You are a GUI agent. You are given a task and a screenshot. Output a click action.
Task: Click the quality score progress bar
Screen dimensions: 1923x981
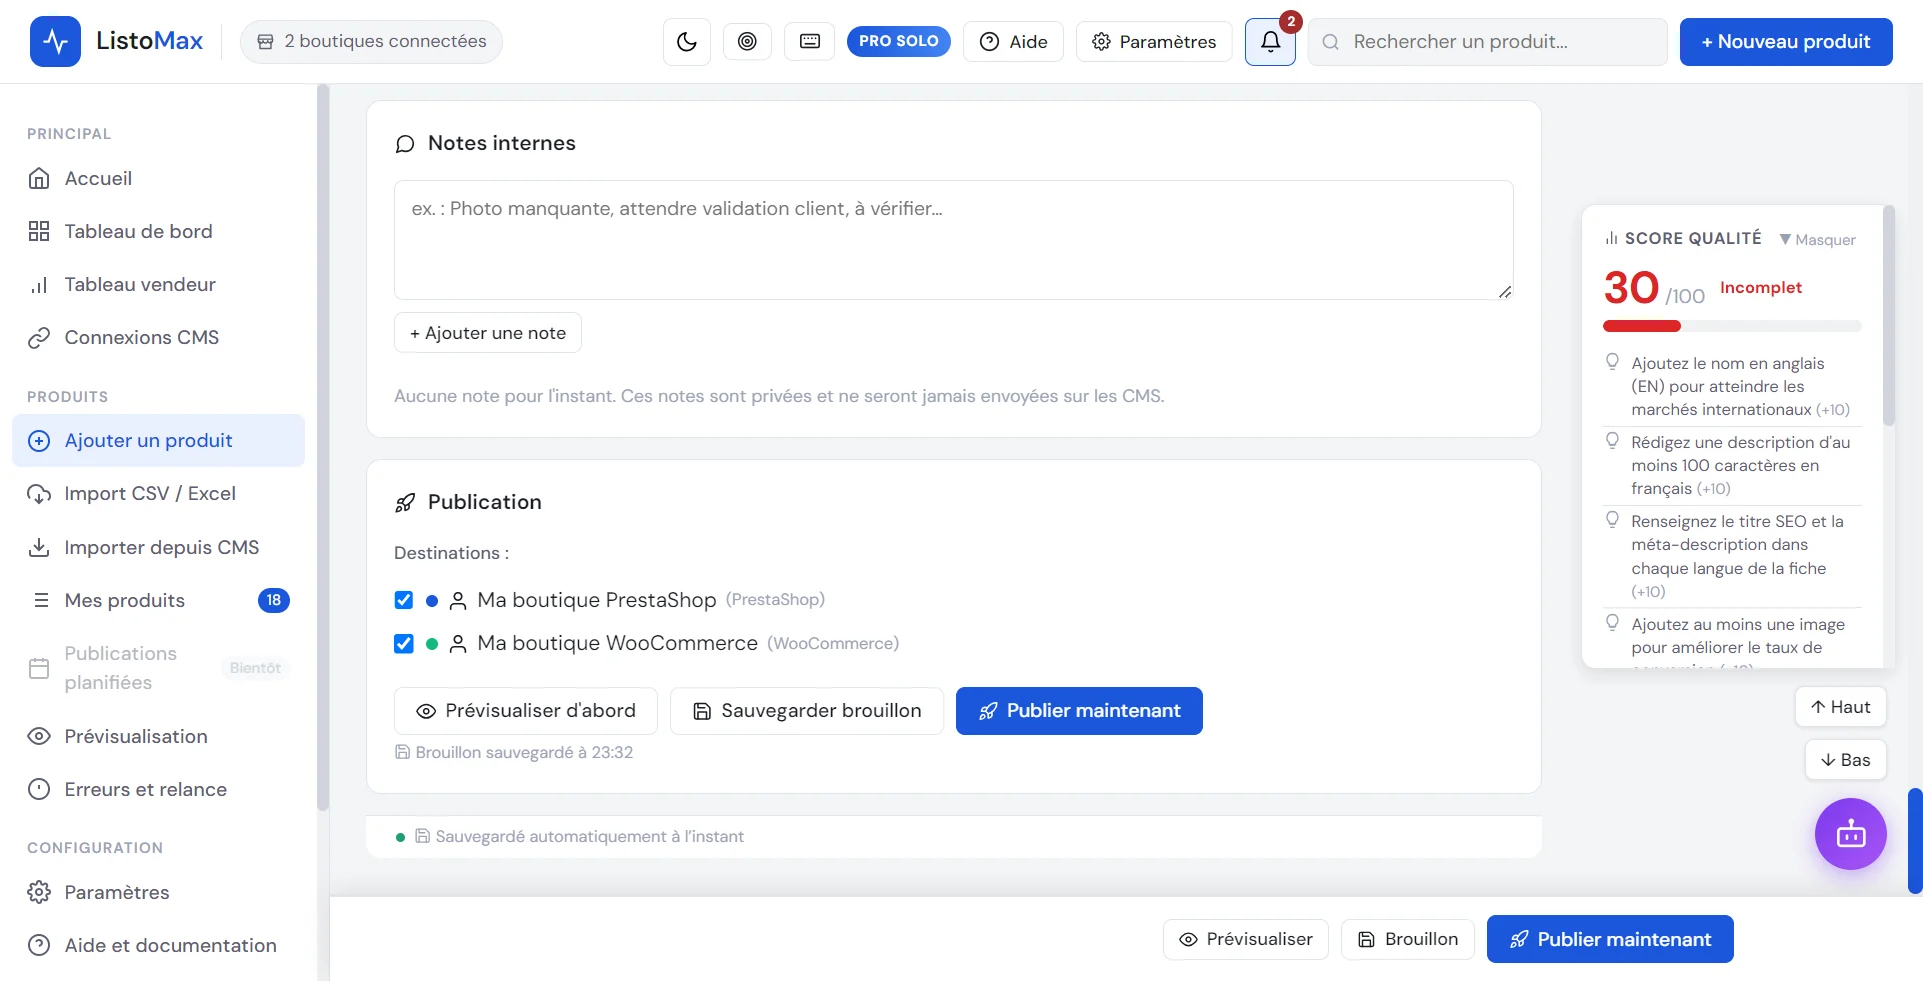coord(1732,326)
